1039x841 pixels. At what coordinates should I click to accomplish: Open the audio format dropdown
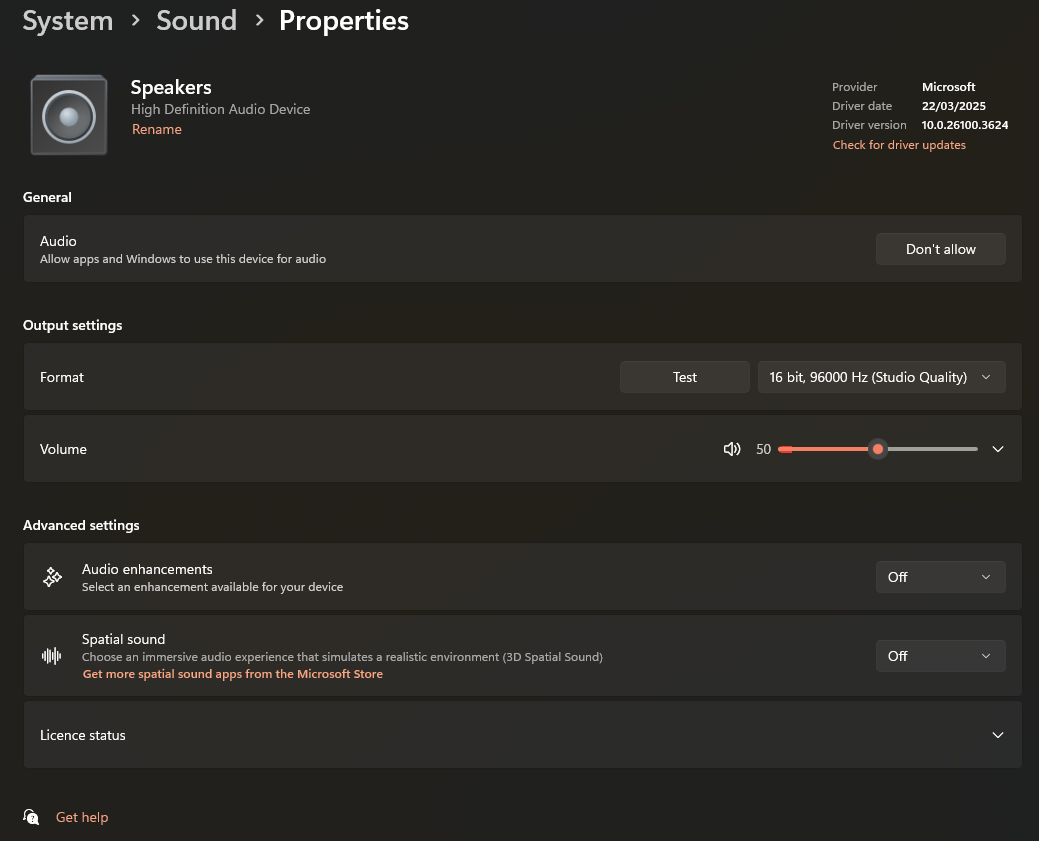pyautogui.click(x=881, y=377)
